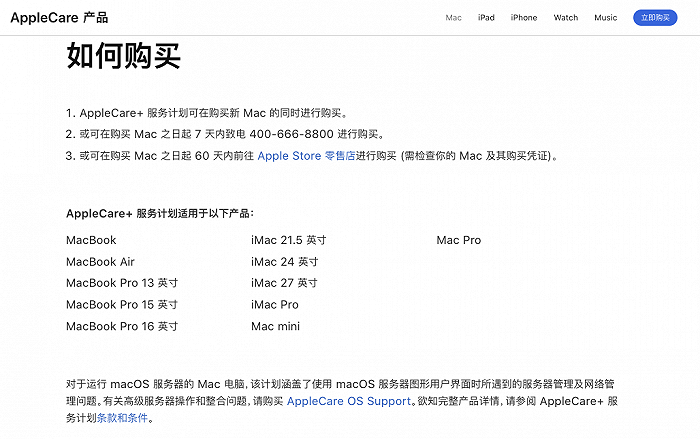Image resolution: width=700 pixels, height=439 pixels.
Task: Click the MacBook Air list entry
Action: [x=100, y=262]
